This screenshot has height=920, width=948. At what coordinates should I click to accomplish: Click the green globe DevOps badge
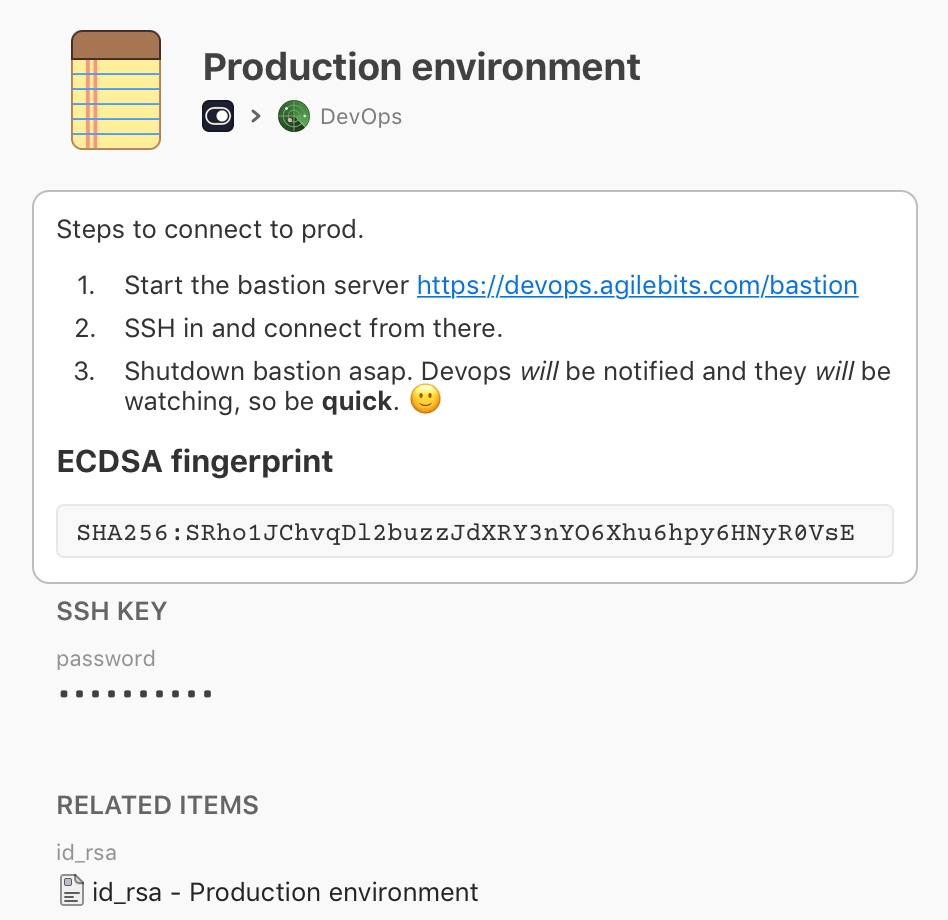(293, 116)
